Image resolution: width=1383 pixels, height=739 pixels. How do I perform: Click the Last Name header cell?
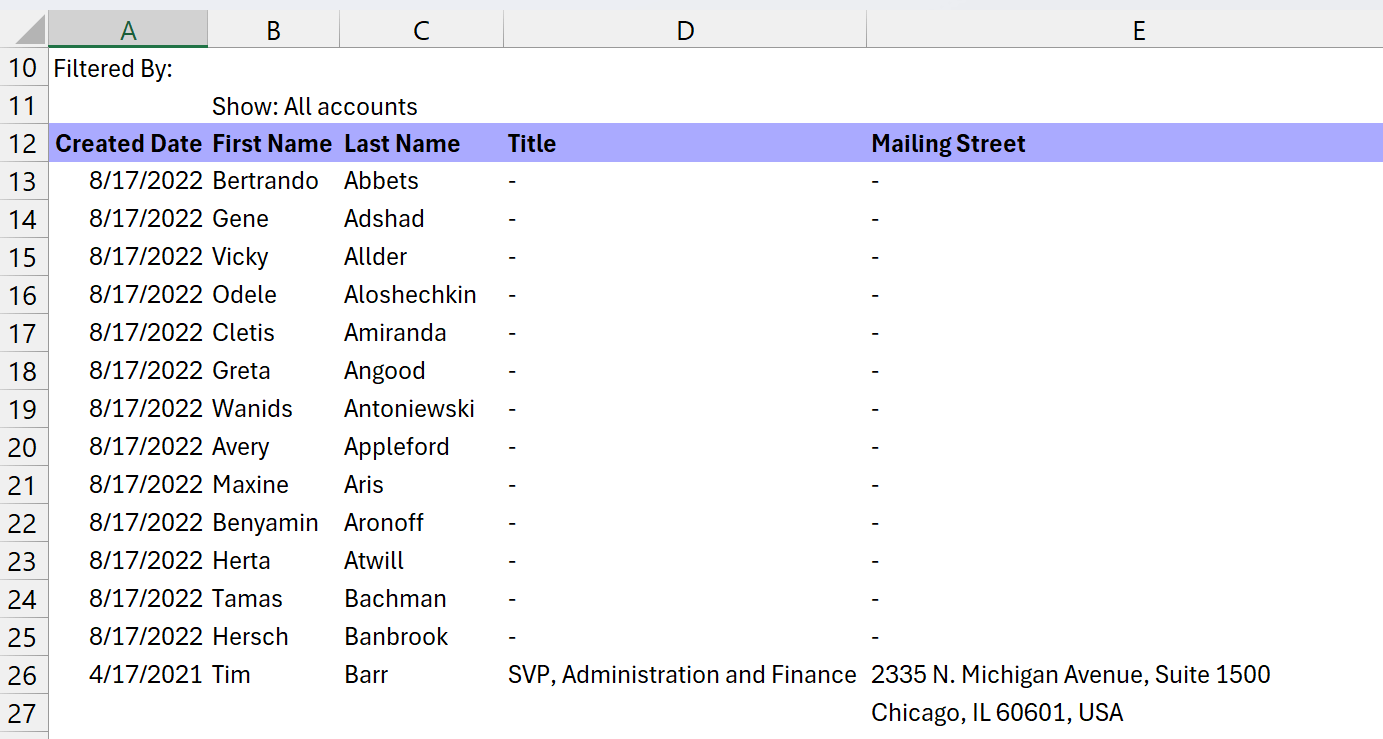pos(421,143)
